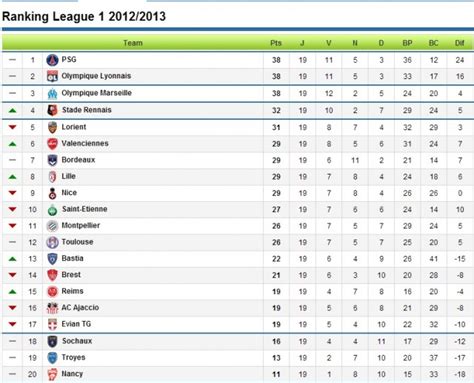Open the Montpellier team name link
Viewport: 474px width, 383px height.
(x=81, y=226)
